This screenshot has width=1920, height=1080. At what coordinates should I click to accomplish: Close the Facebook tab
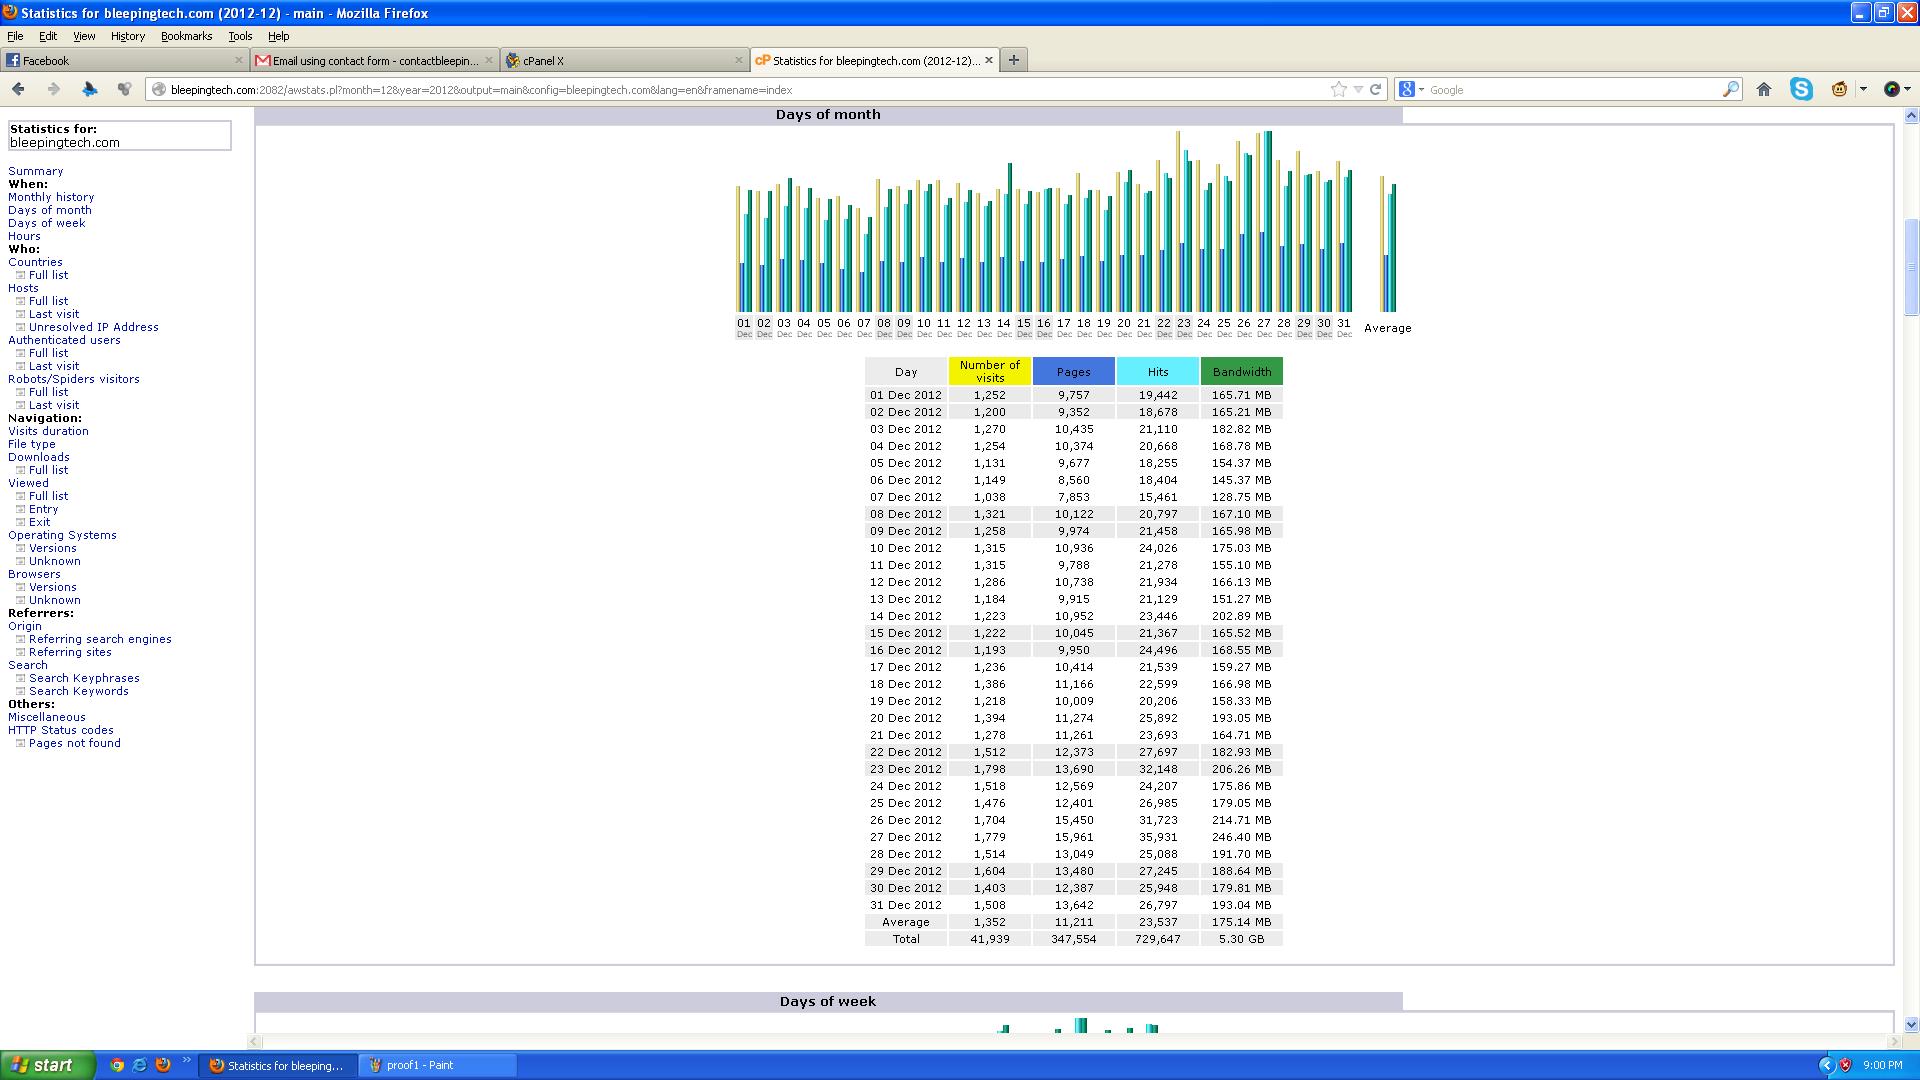[x=238, y=60]
